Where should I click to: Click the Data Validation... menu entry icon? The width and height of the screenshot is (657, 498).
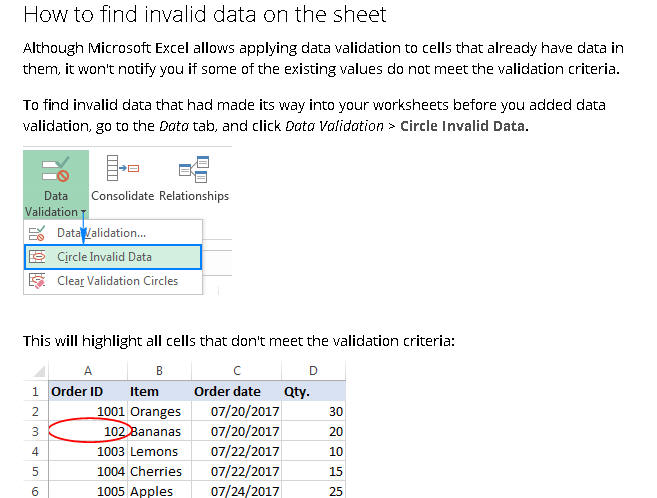coord(37,233)
